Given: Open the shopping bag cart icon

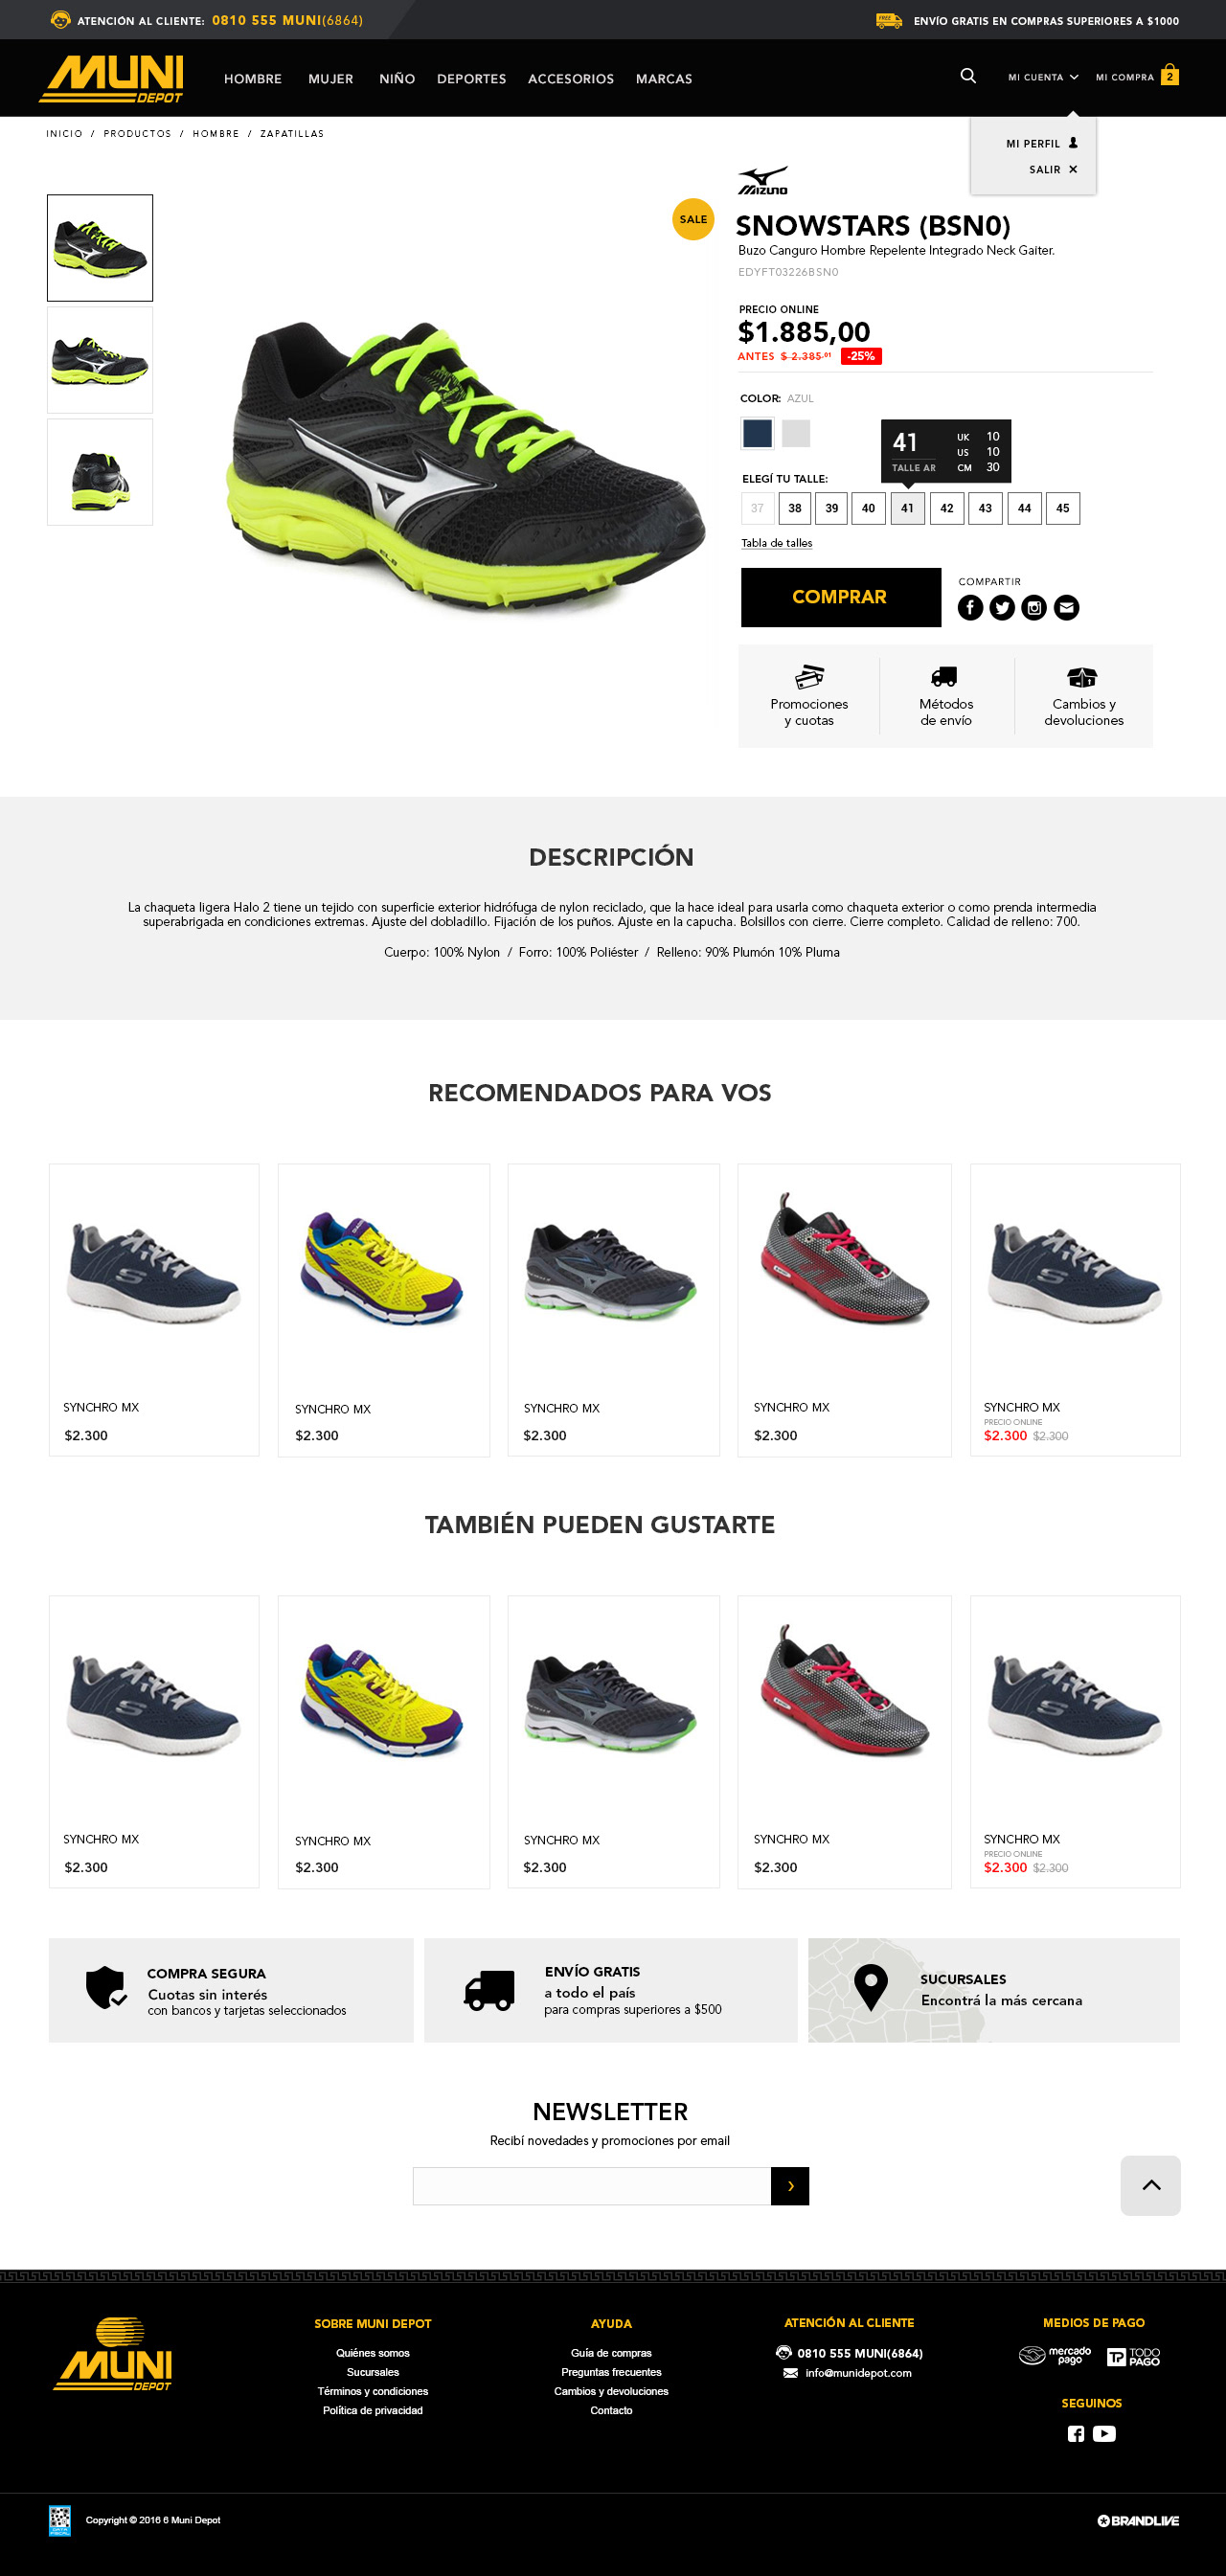Looking at the screenshot, I should [x=1169, y=75].
